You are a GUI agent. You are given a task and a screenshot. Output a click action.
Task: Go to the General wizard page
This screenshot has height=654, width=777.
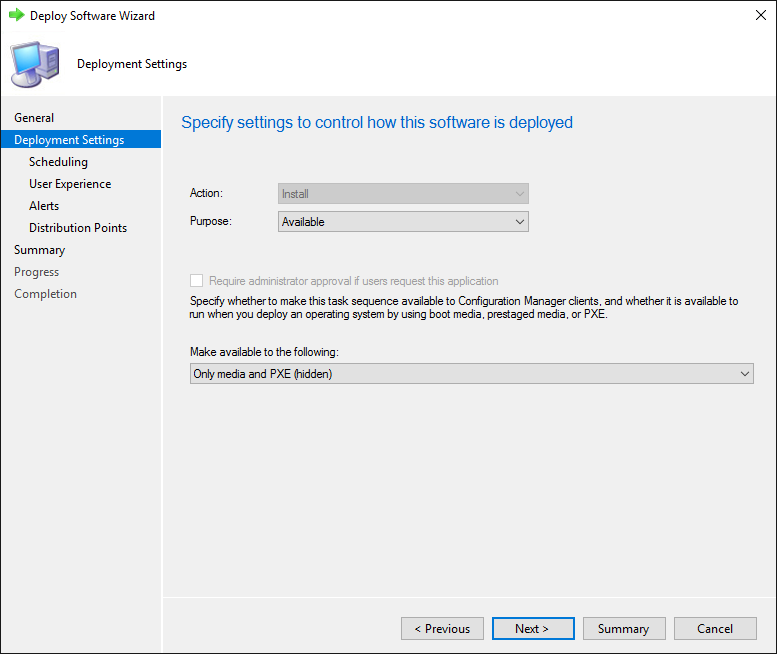pyautogui.click(x=34, y=118)
